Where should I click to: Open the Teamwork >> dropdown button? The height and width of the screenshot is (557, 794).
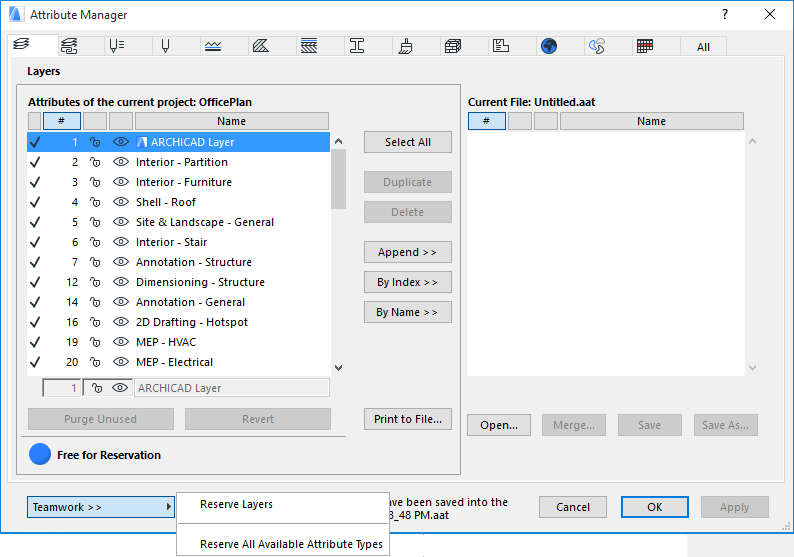pyautogui.click(x=101, y=507)
